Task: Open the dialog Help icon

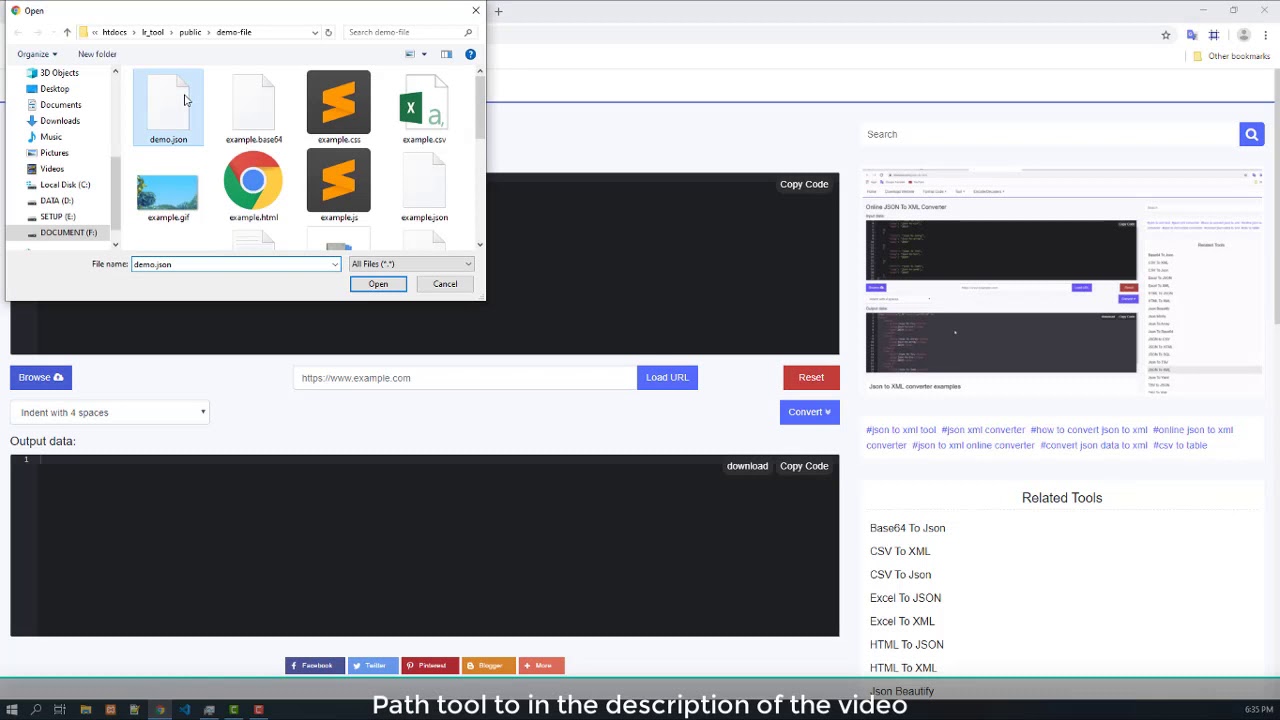Action: [470, 54]
